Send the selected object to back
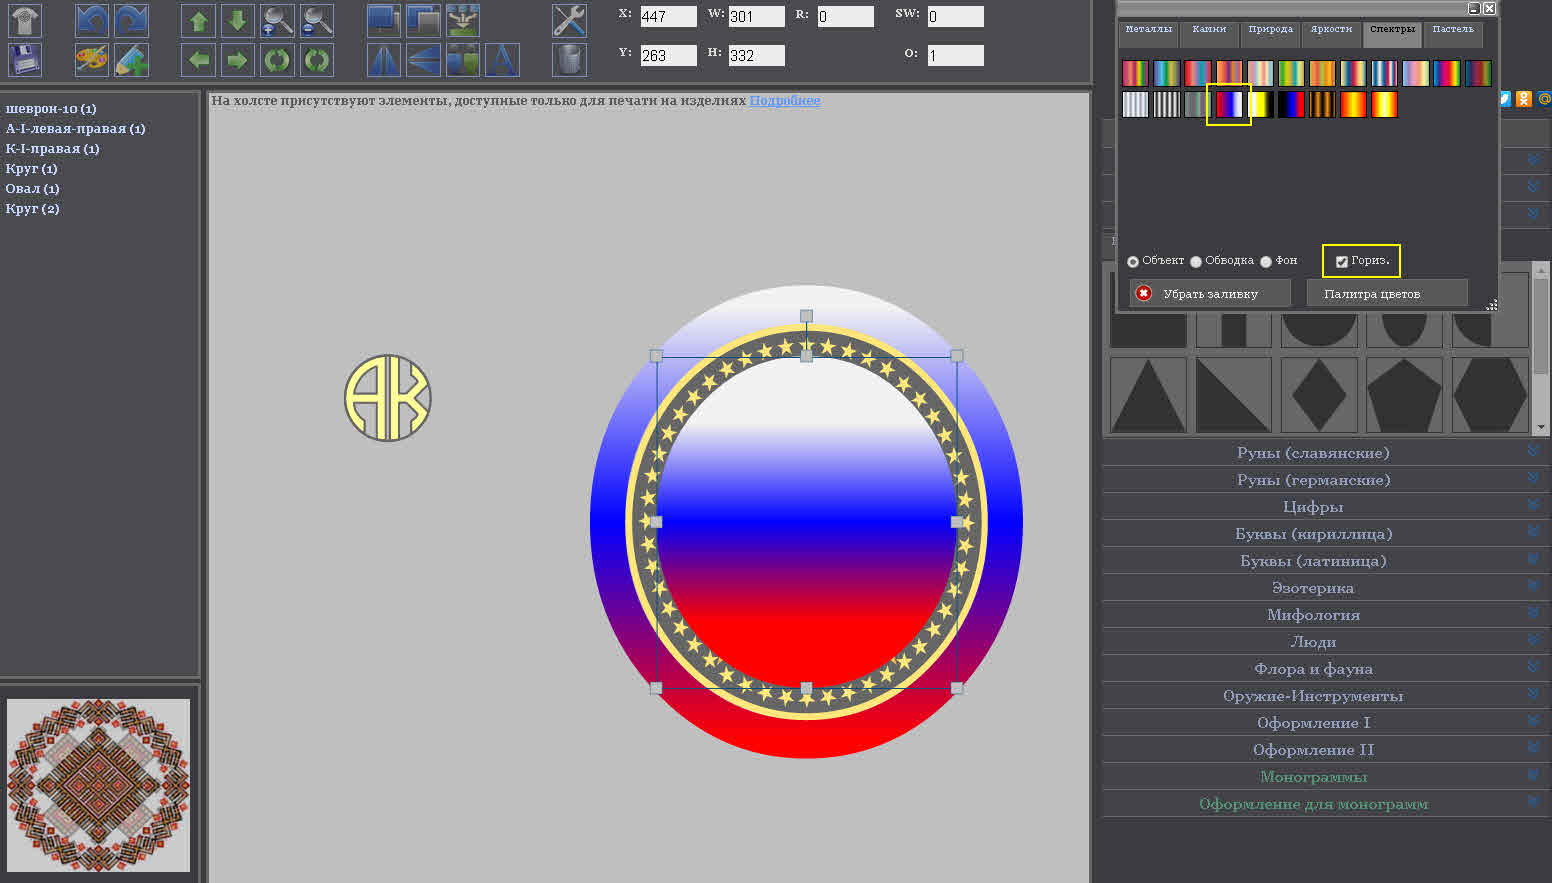This screenshot has width=1552, height=883. (x=423, y=20)
